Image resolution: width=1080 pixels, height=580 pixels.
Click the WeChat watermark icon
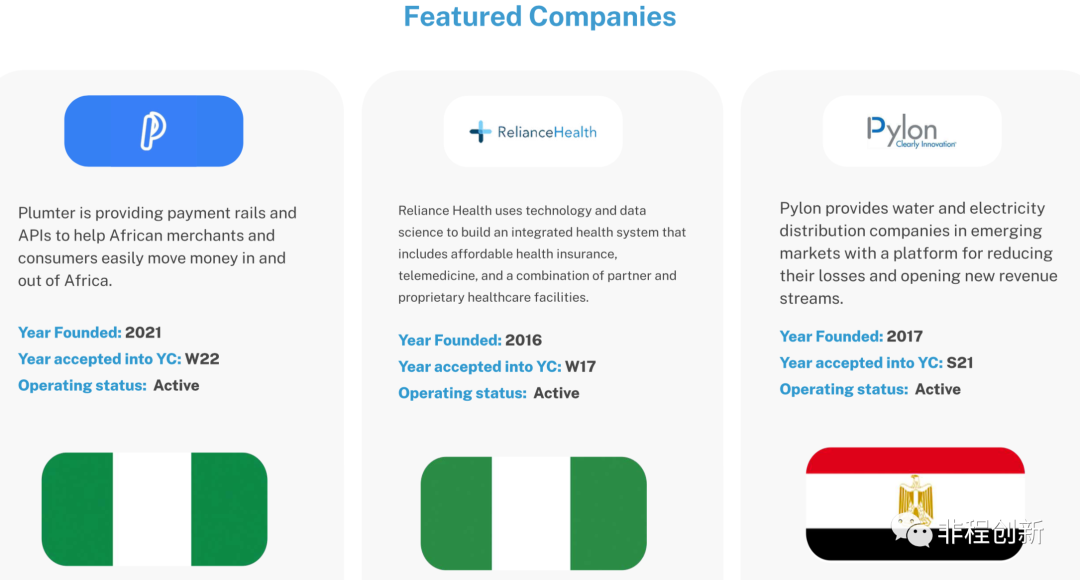[x=912, y=528]
